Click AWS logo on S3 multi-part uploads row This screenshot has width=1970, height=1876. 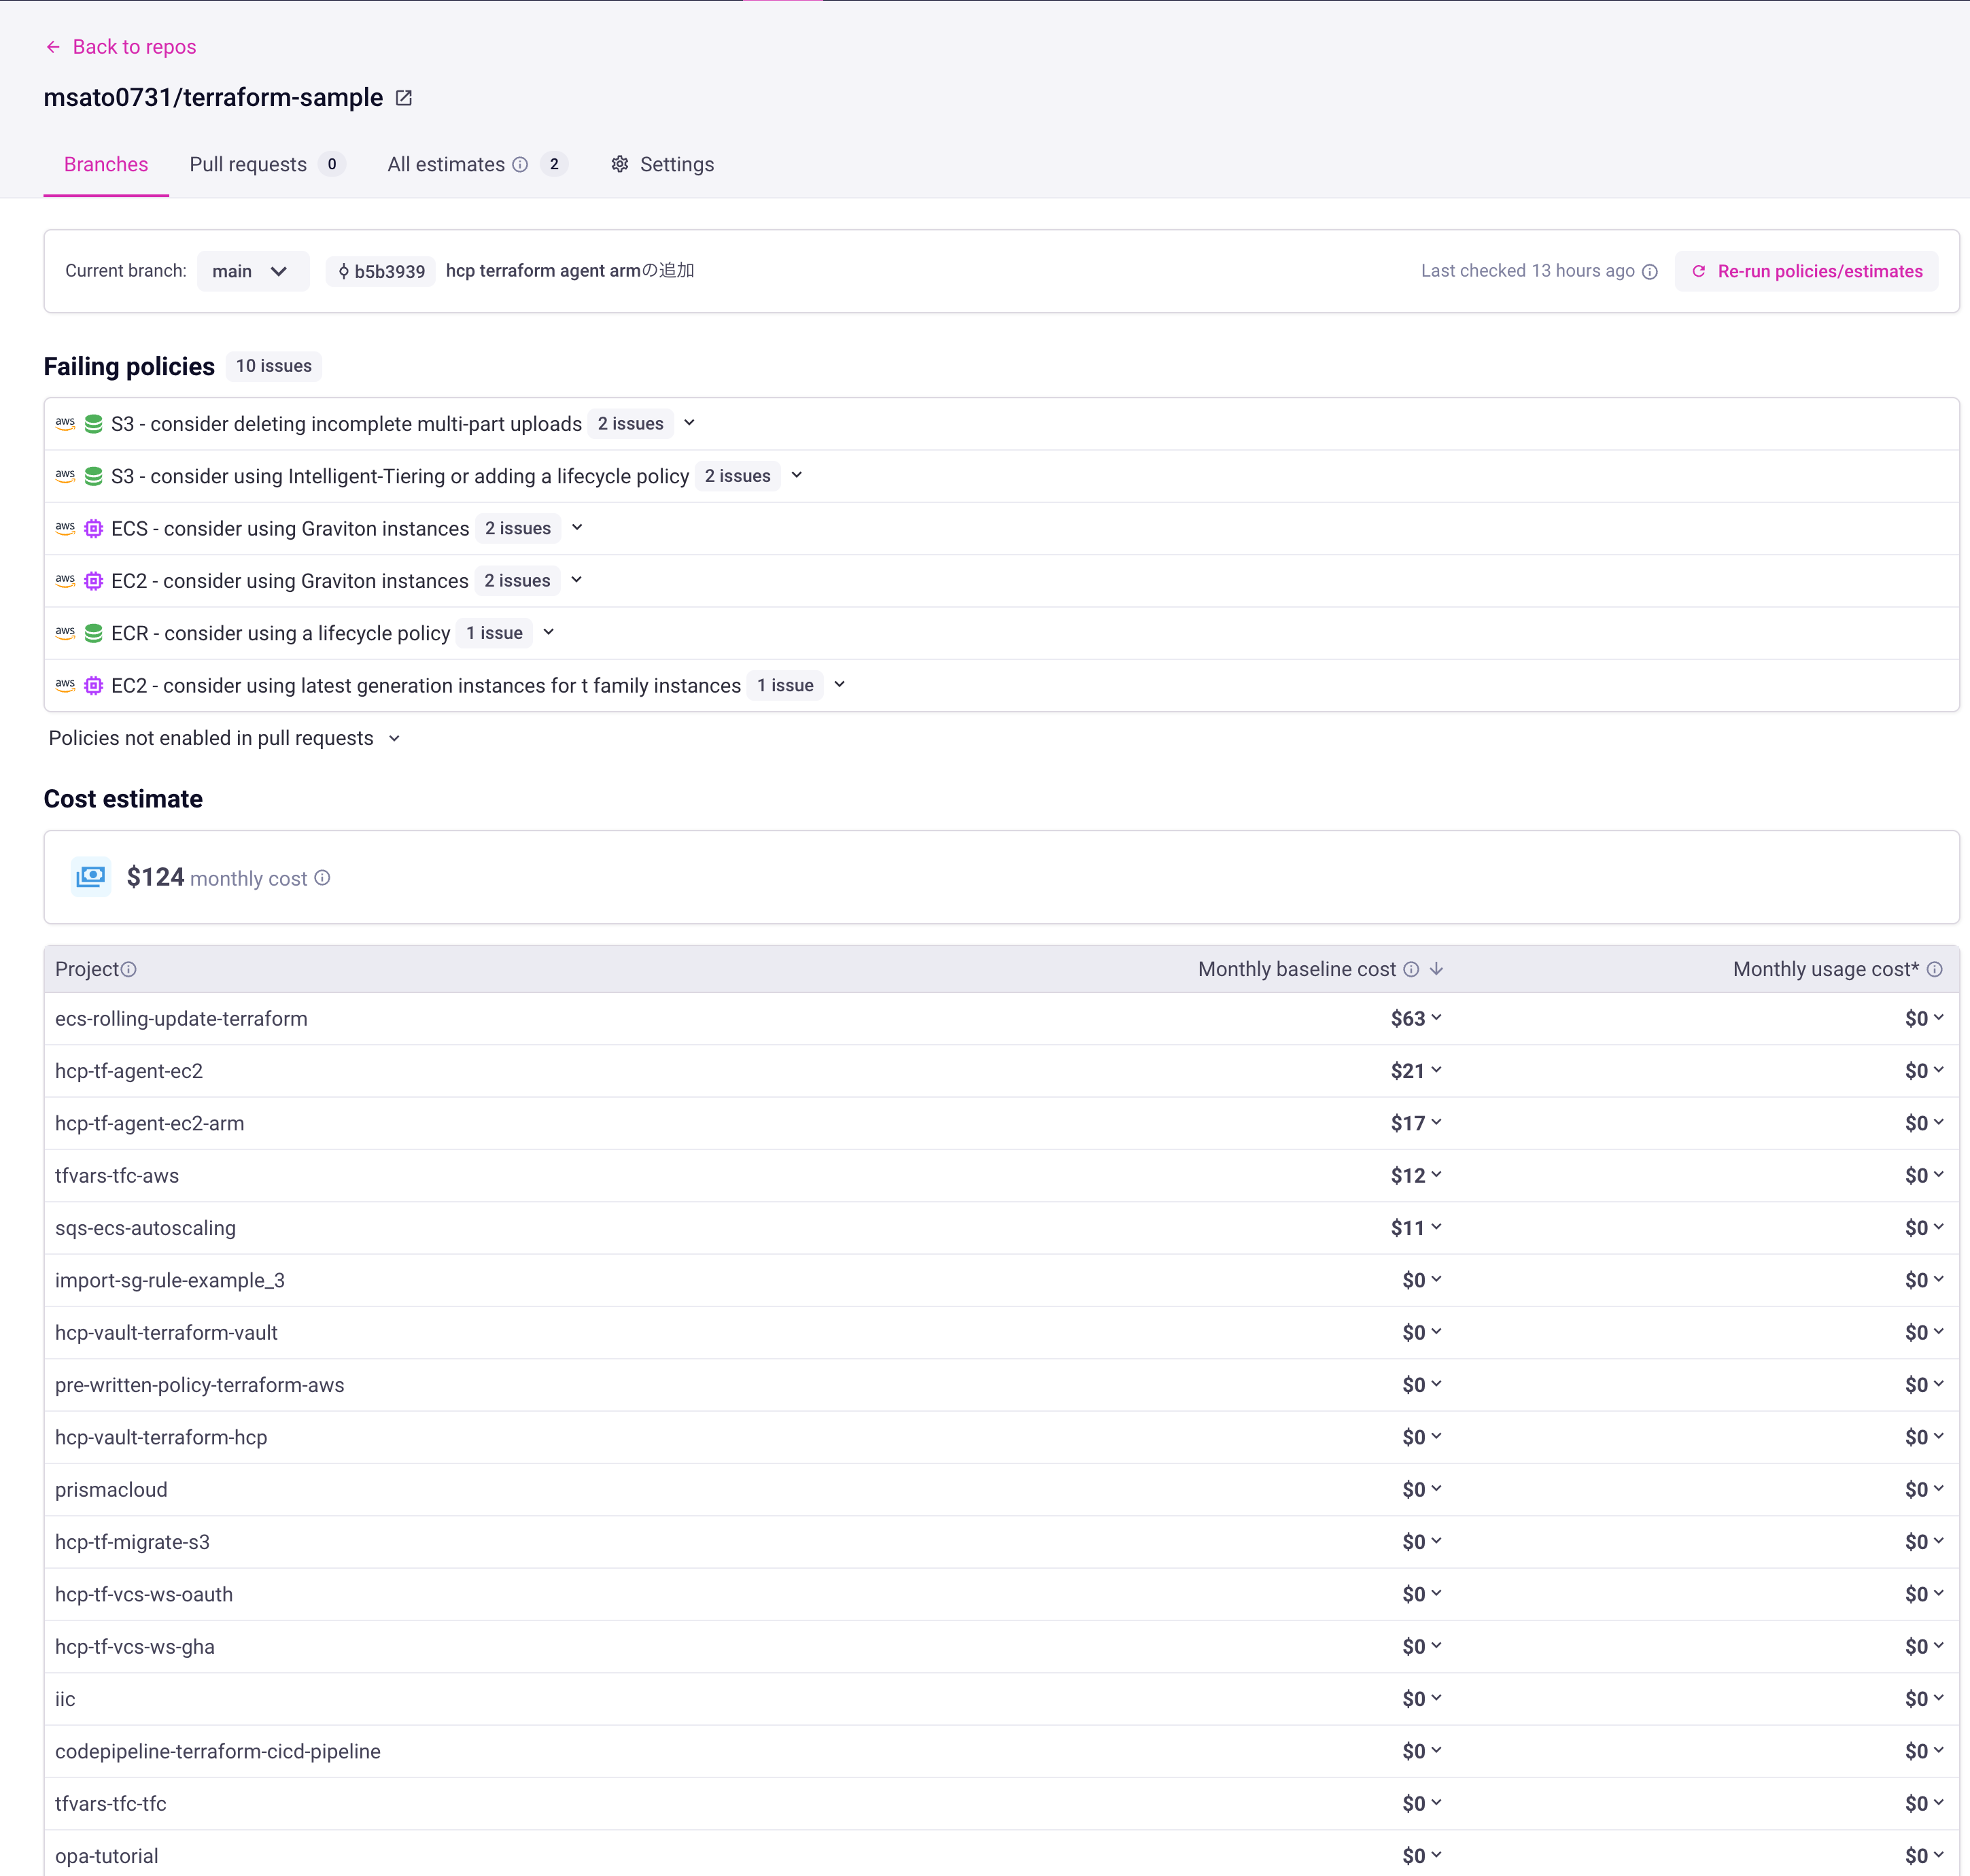[x=65, y=424]
